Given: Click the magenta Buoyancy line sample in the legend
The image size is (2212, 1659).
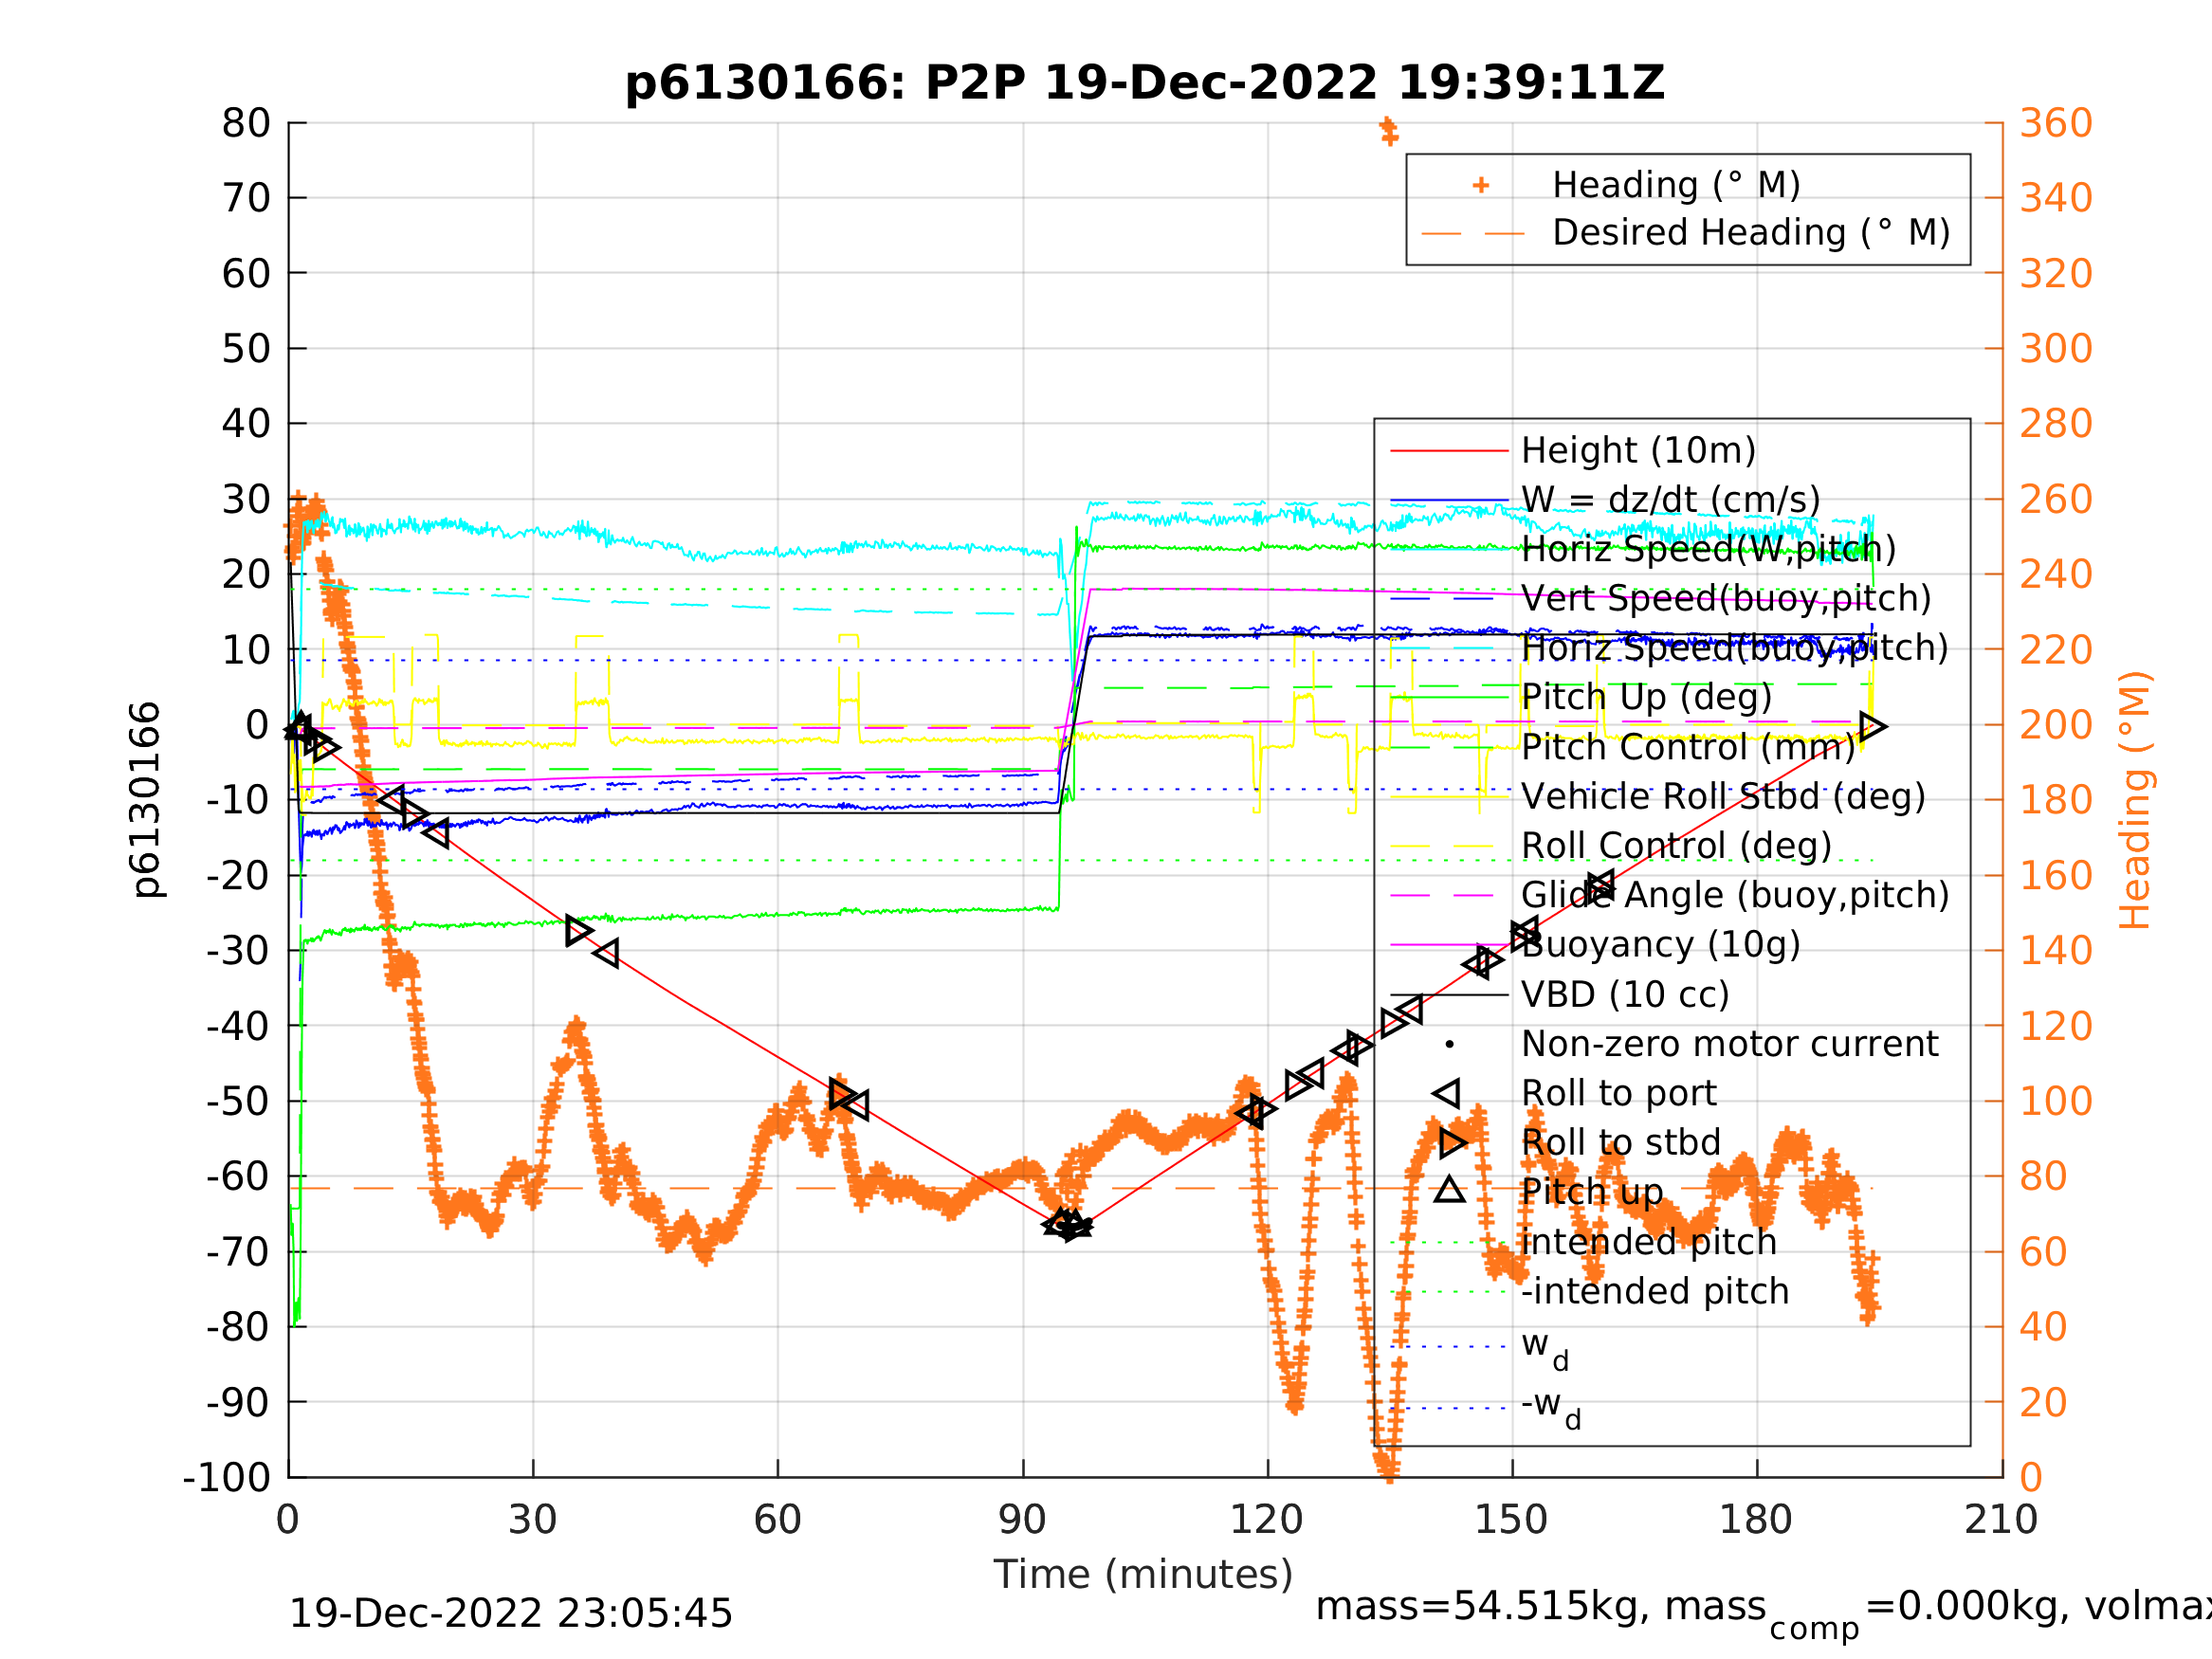Looking at the screenshot, I should click(1449, 944).
